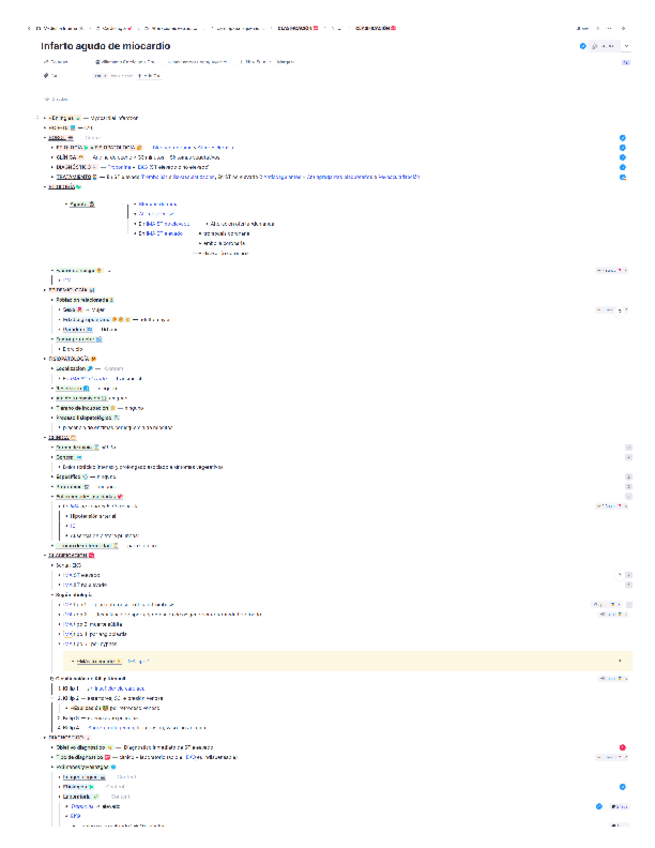Image resolution: width=655 pixels, height=848 pixels.
Task: Select the Según ECG row
Action: (x=68, y=565)
